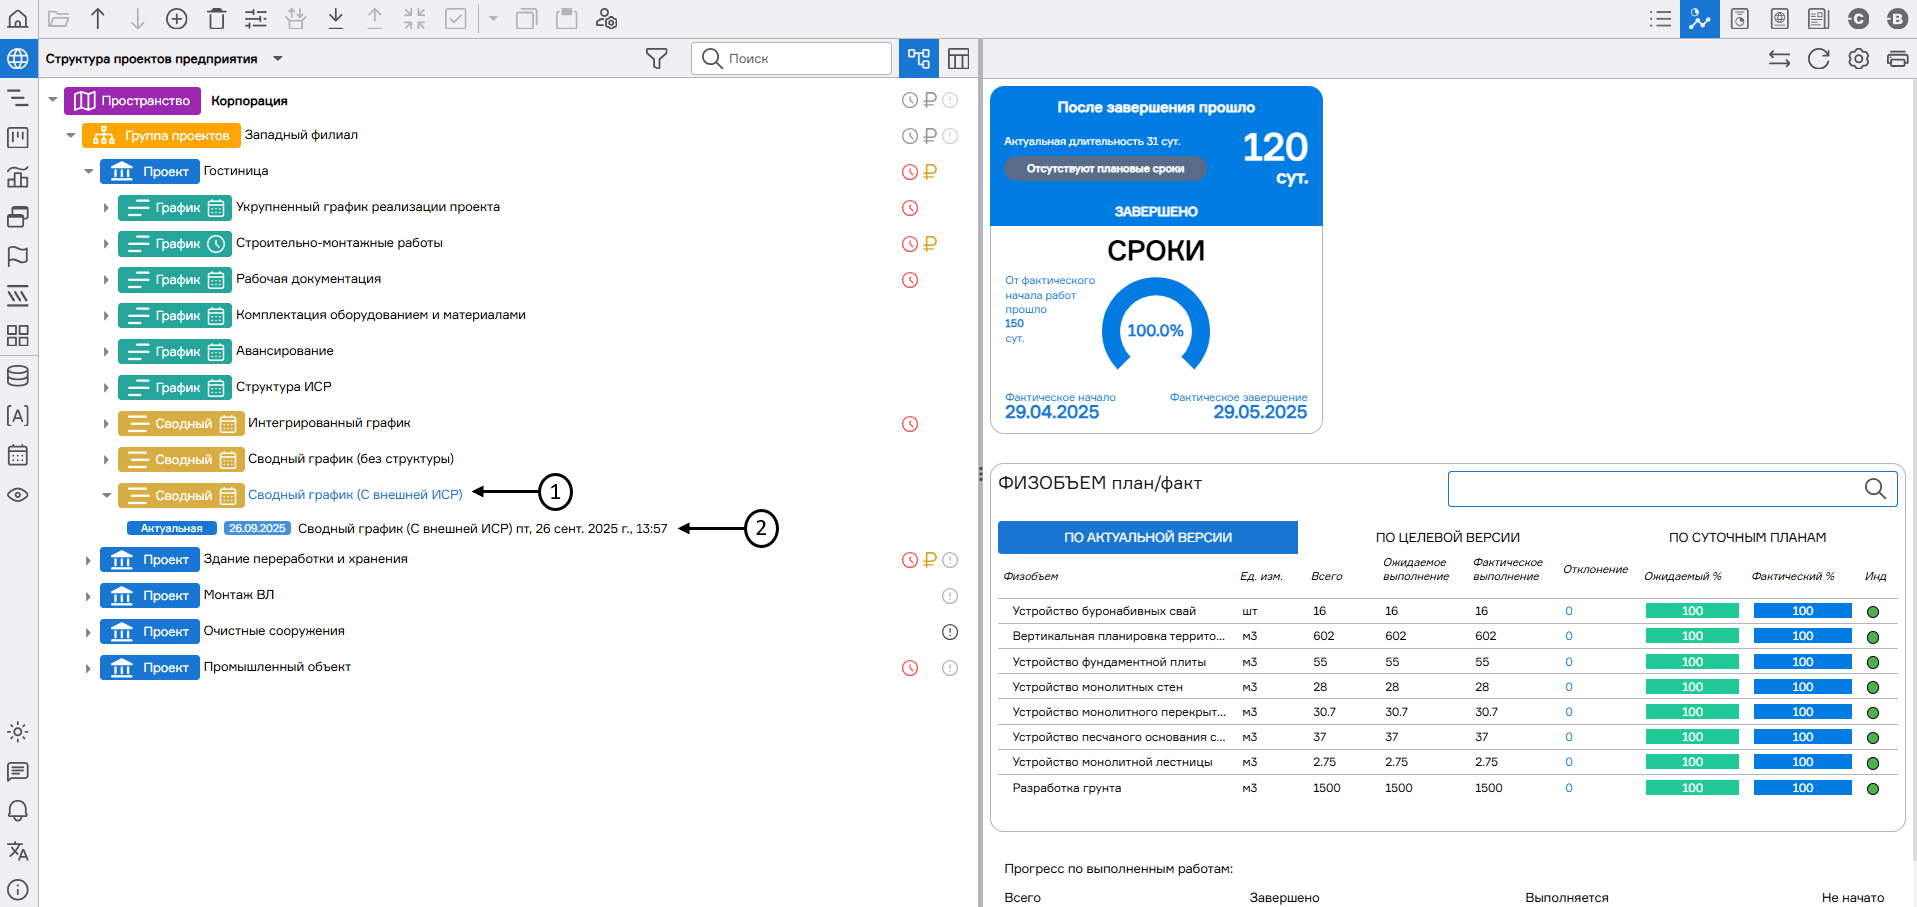Click the refresh icon above the dashboard

(x=1818, y=59)
